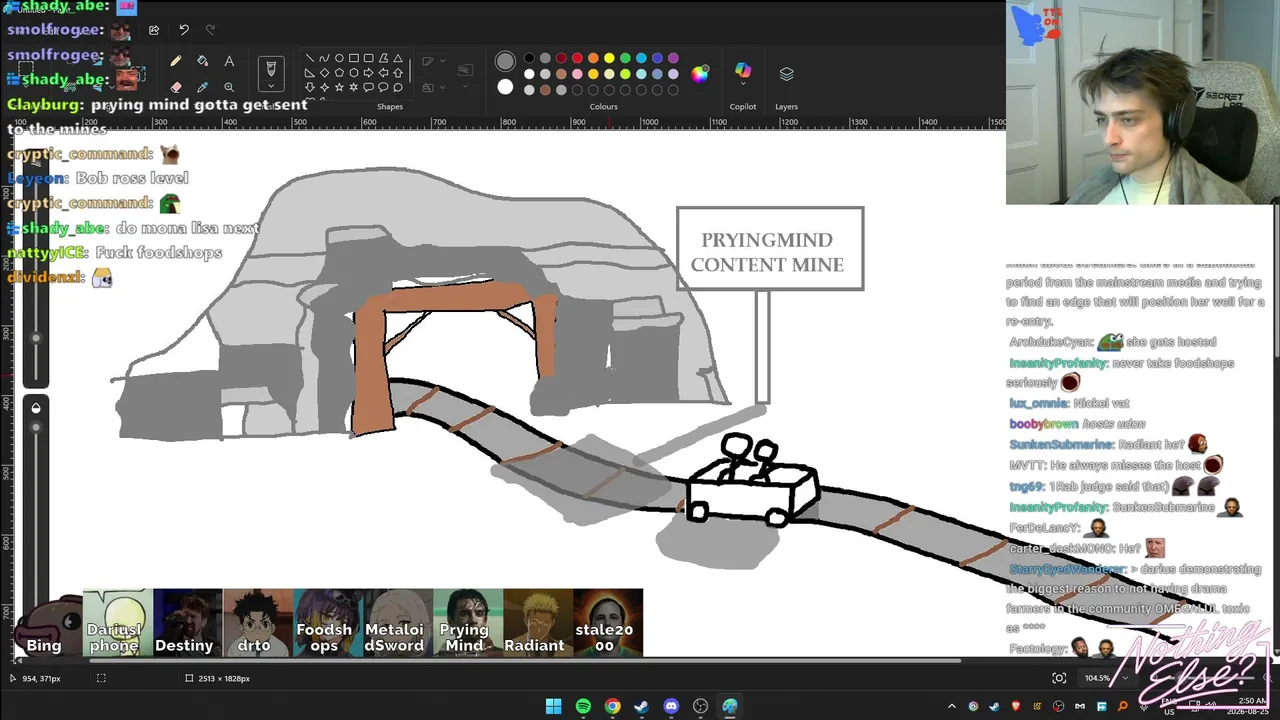1280x720 pixels.
Task: Select the Fill bucket tool
Action: (x=202, y=61)
